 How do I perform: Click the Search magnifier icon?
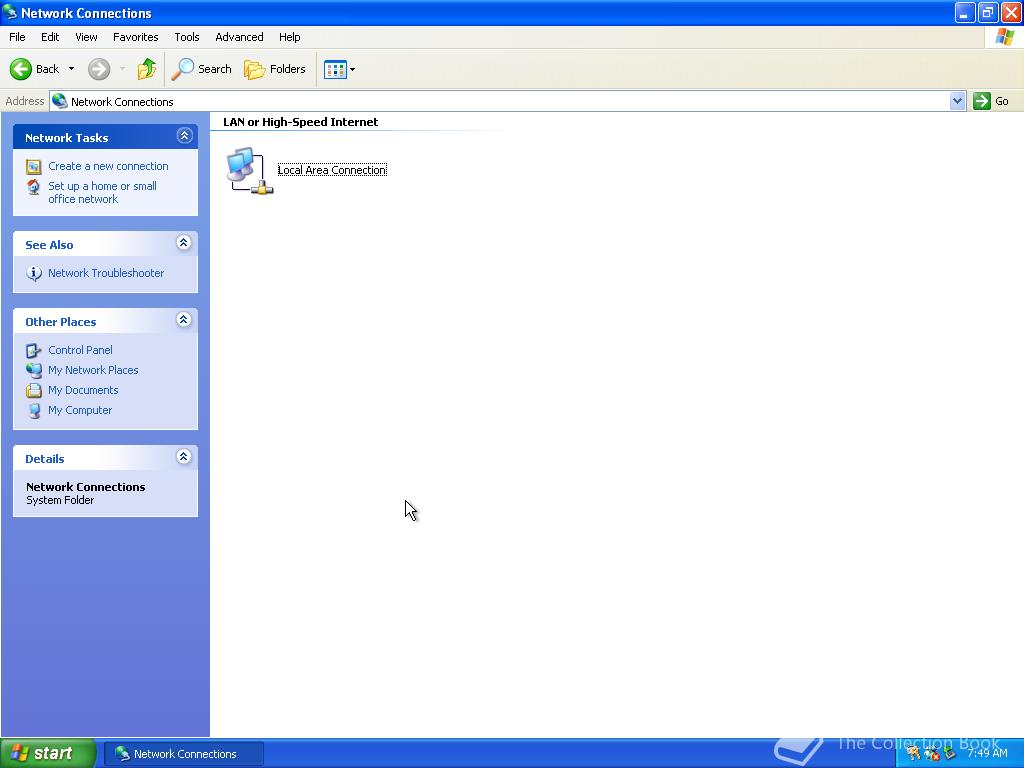[x=182, y=69]
